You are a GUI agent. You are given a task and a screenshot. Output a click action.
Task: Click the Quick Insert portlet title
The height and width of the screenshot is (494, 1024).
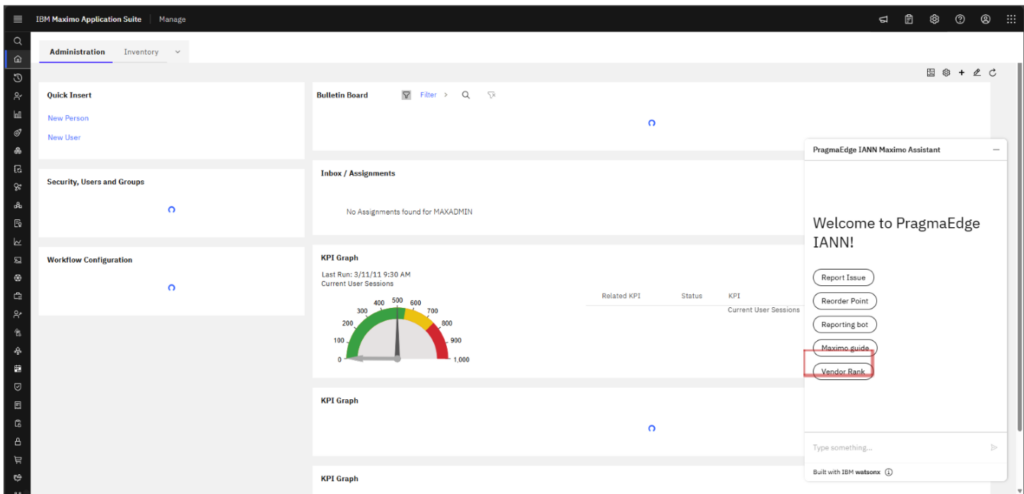click(69, 95)
